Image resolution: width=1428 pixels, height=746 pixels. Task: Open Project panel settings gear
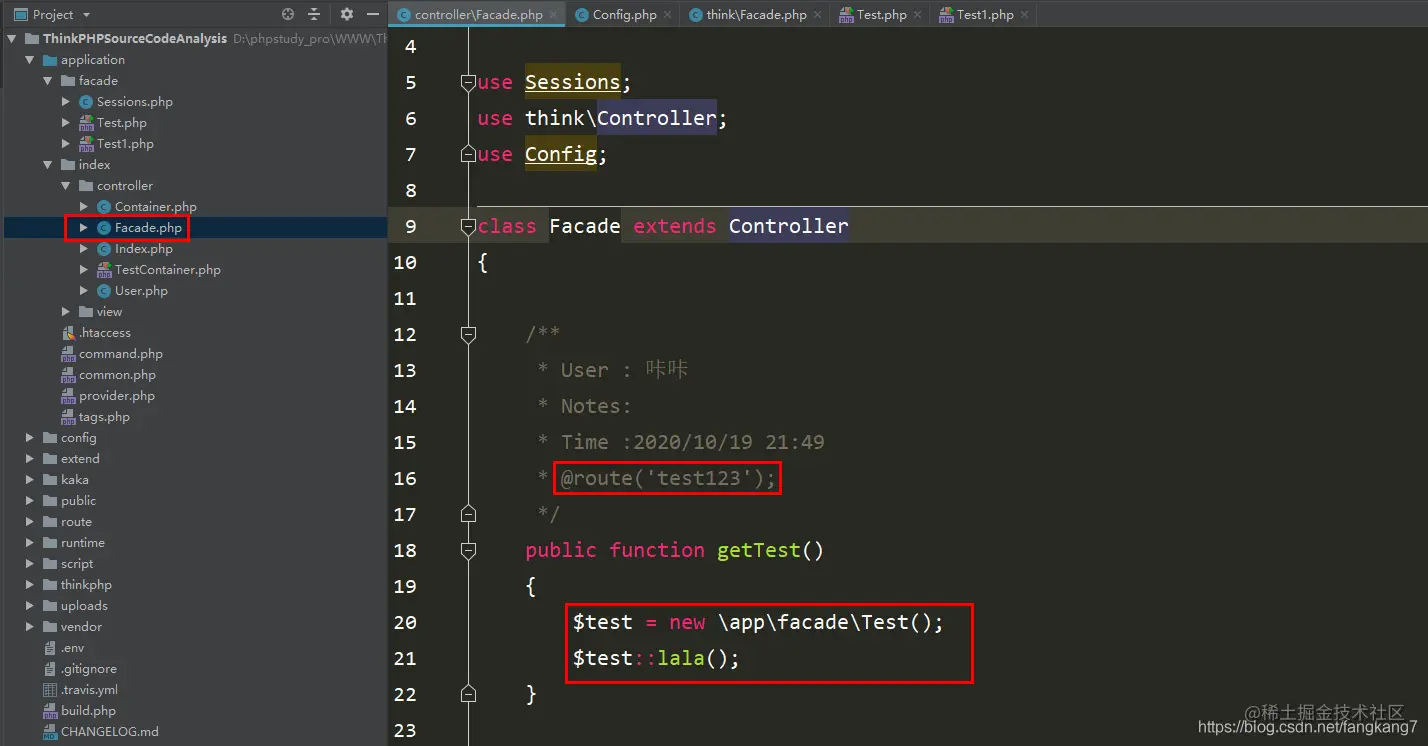(x=347, y=14)
